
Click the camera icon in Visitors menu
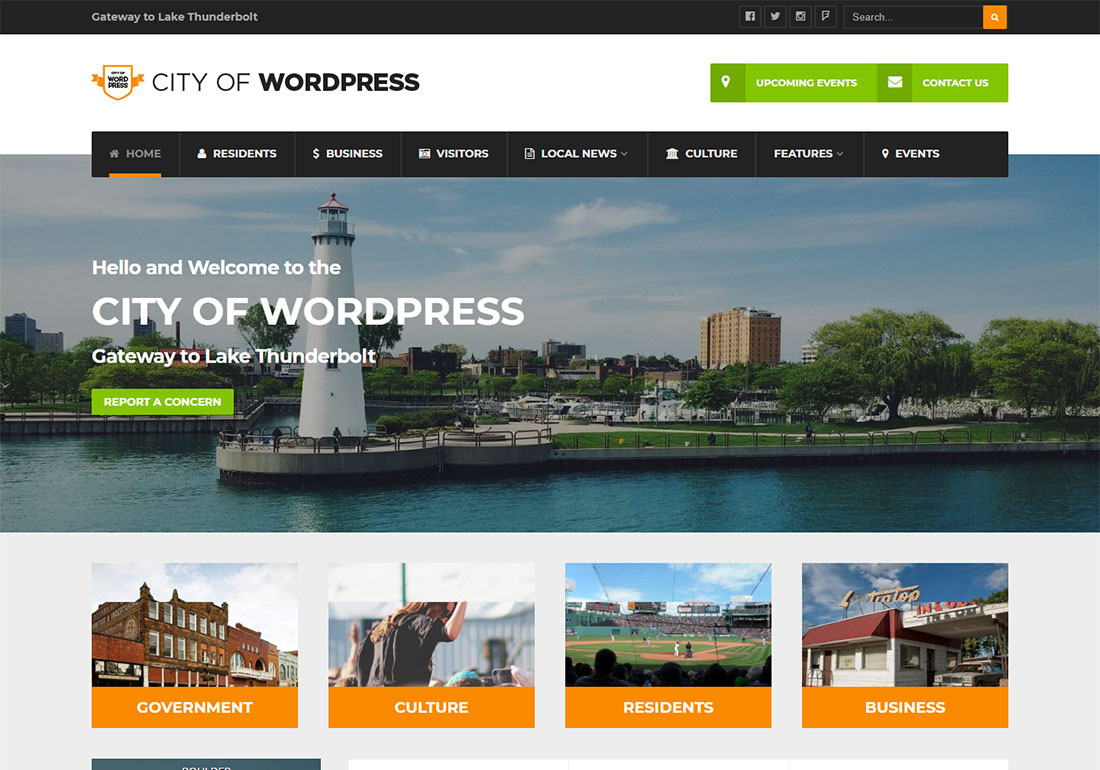pos(424,154)
